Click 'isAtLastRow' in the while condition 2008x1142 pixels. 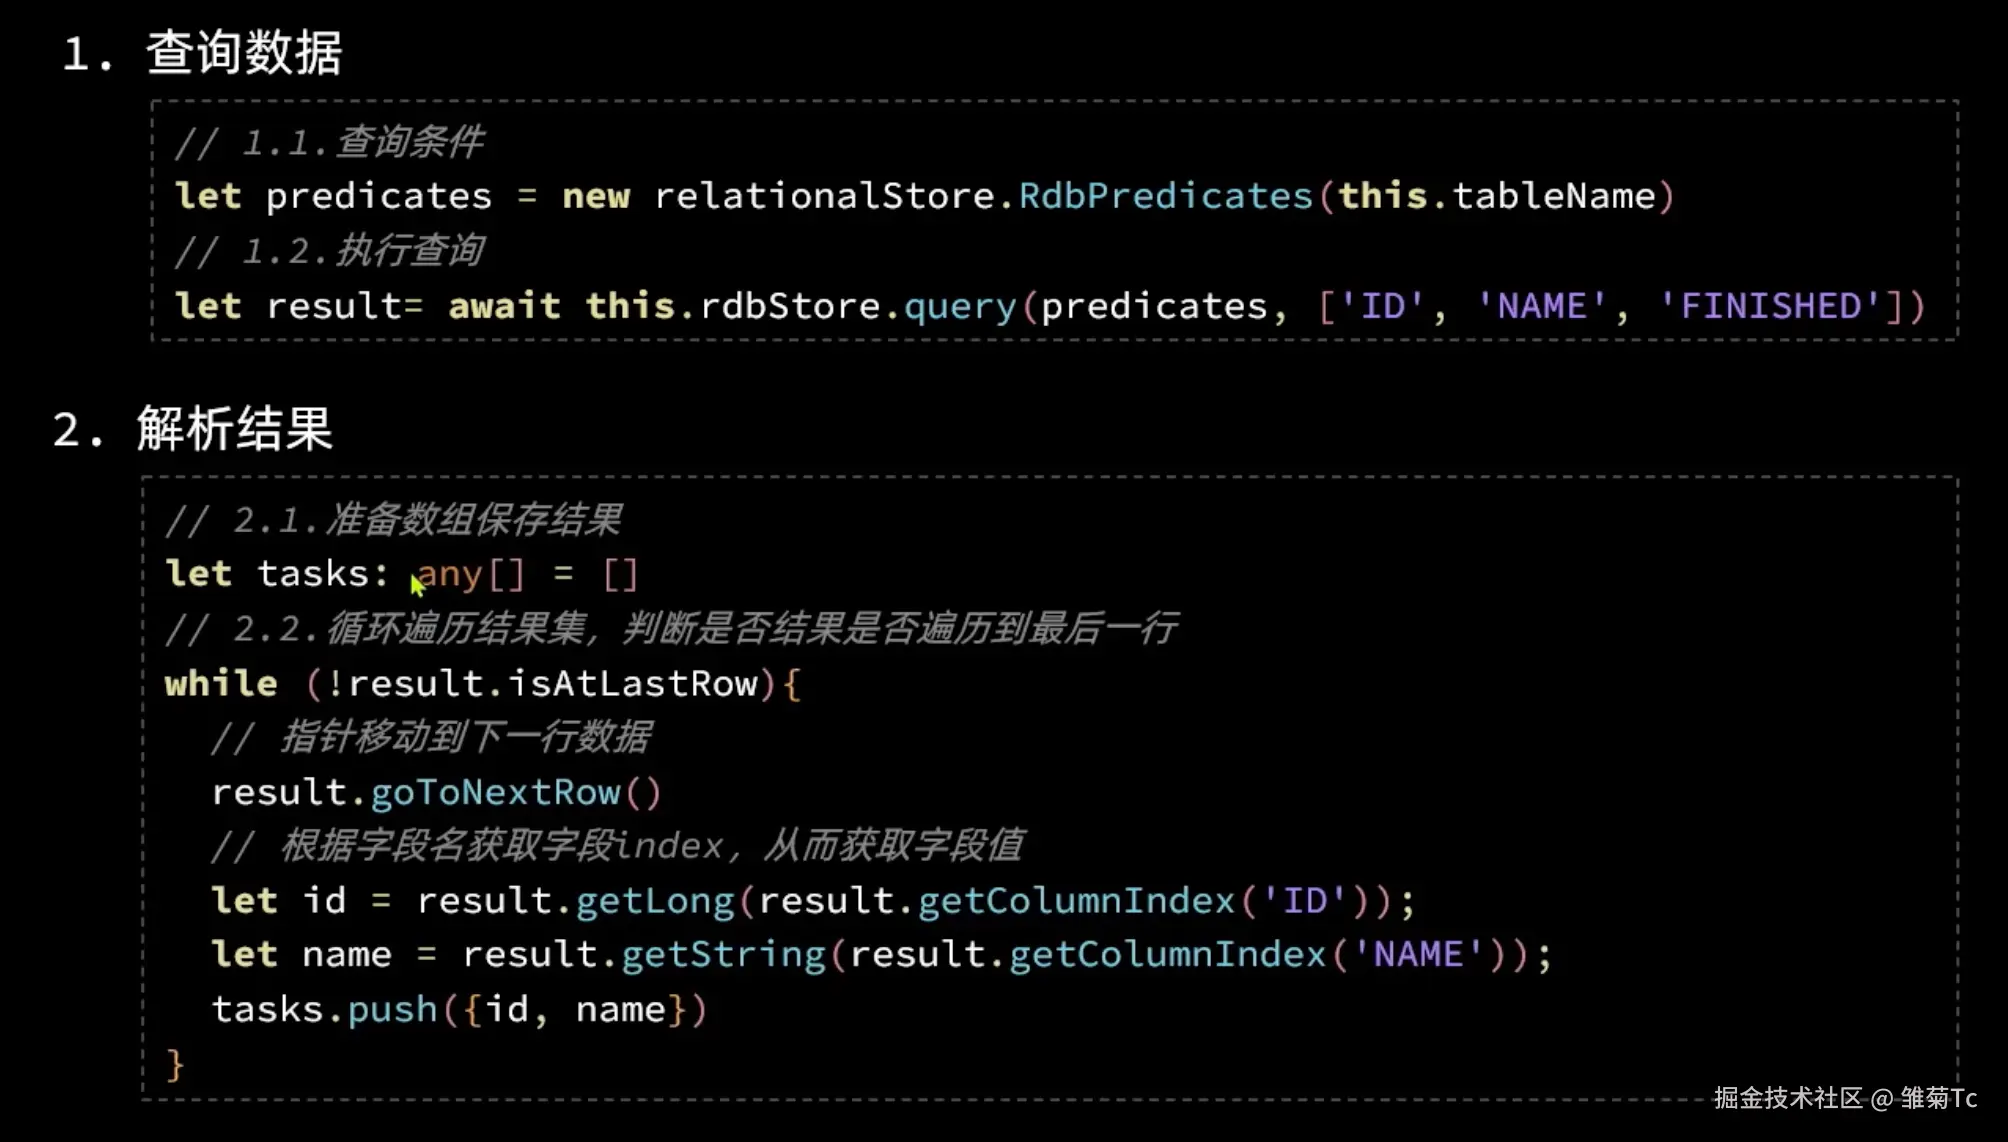pyautogui.click(x=633, y=684)
